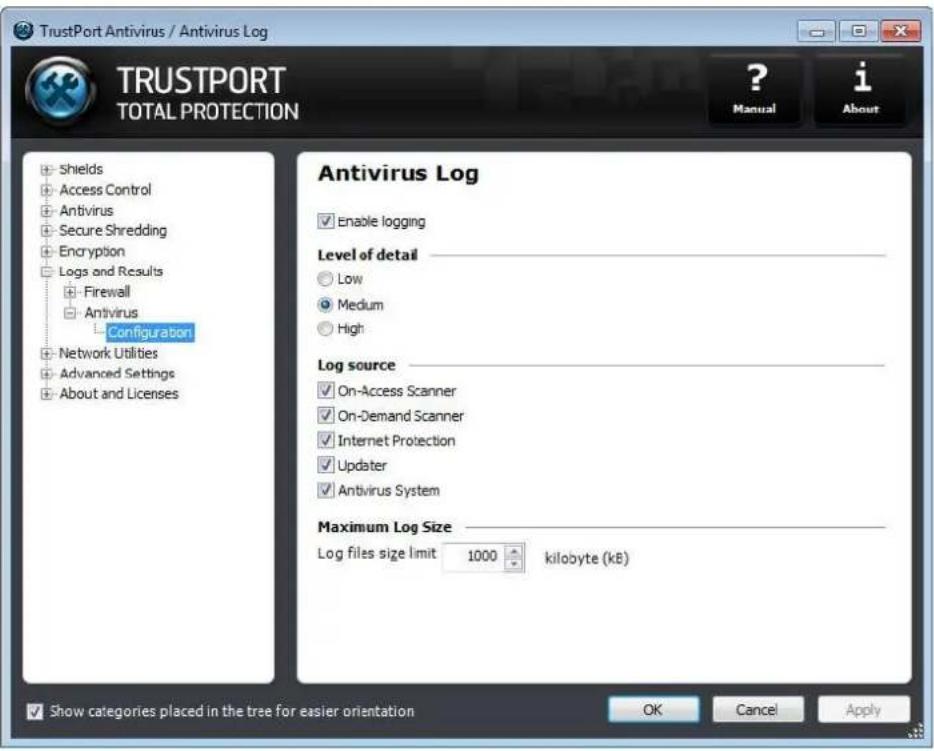Select Firewall under Logs and Results
This screenshot has width=934, height=751.
pyautogui.click(x=107, y=292)
